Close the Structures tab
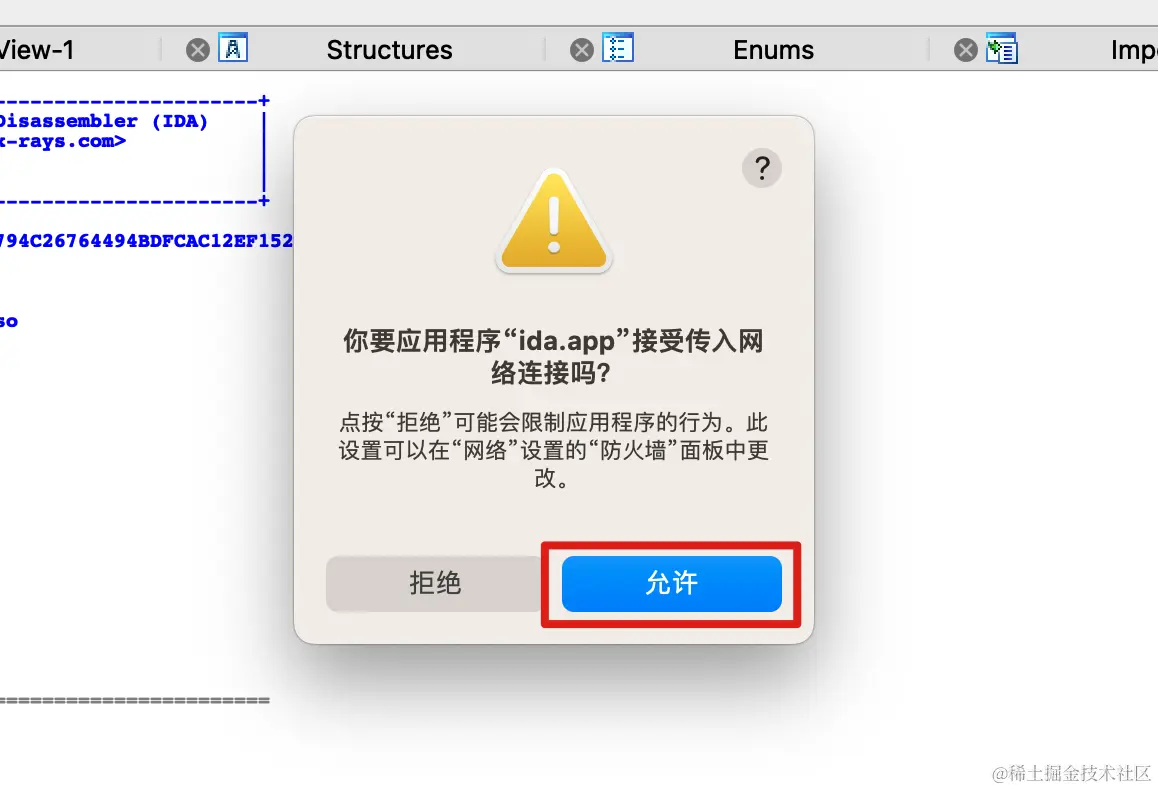This screenshot has width=1158, height=790. pyautogui.click(x=197, y=50)
